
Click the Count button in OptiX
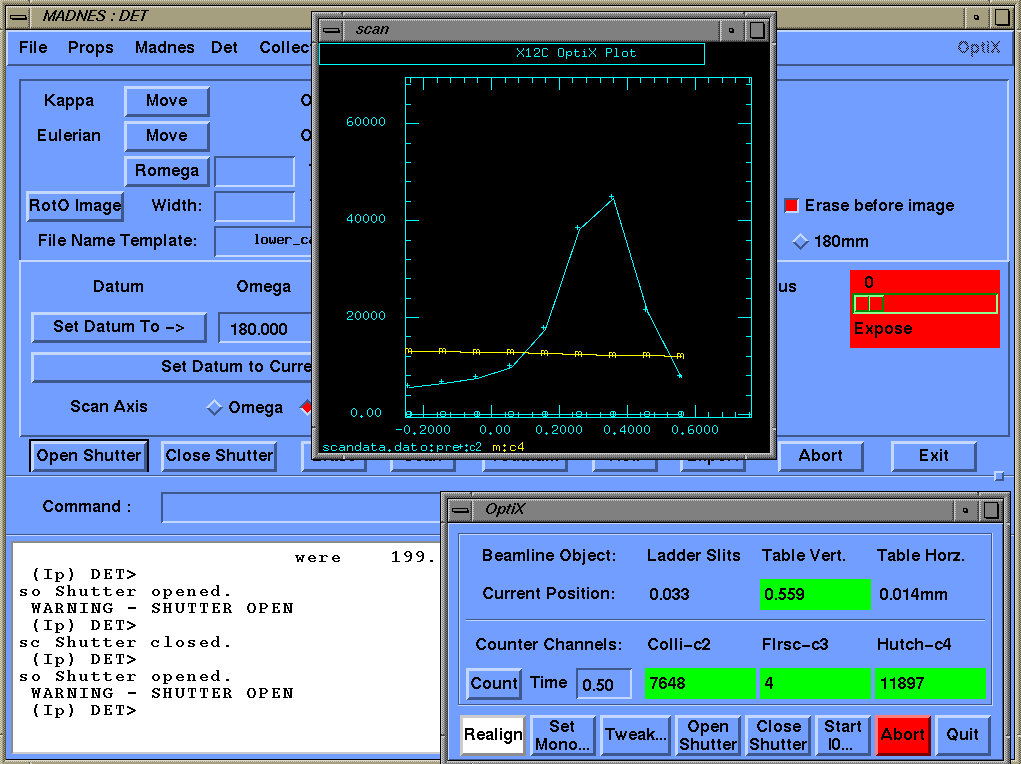click(x=494, y=684)
